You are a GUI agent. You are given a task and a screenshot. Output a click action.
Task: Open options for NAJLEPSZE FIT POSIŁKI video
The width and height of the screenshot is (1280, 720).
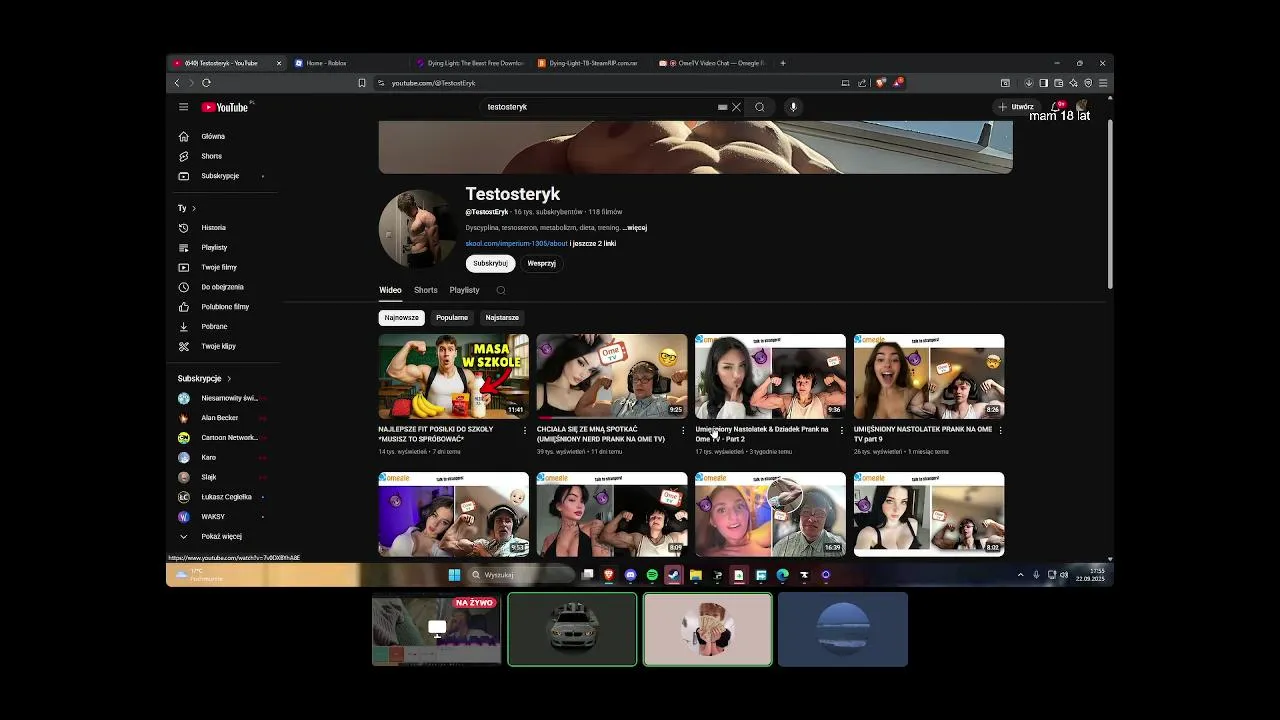[525, 430]
